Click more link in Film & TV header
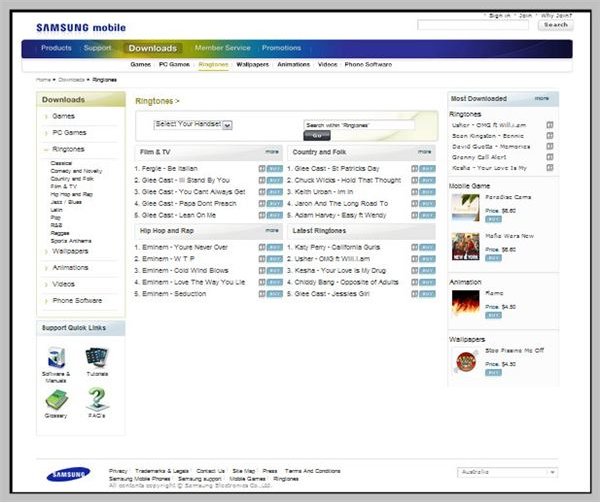 pos(272,152)
